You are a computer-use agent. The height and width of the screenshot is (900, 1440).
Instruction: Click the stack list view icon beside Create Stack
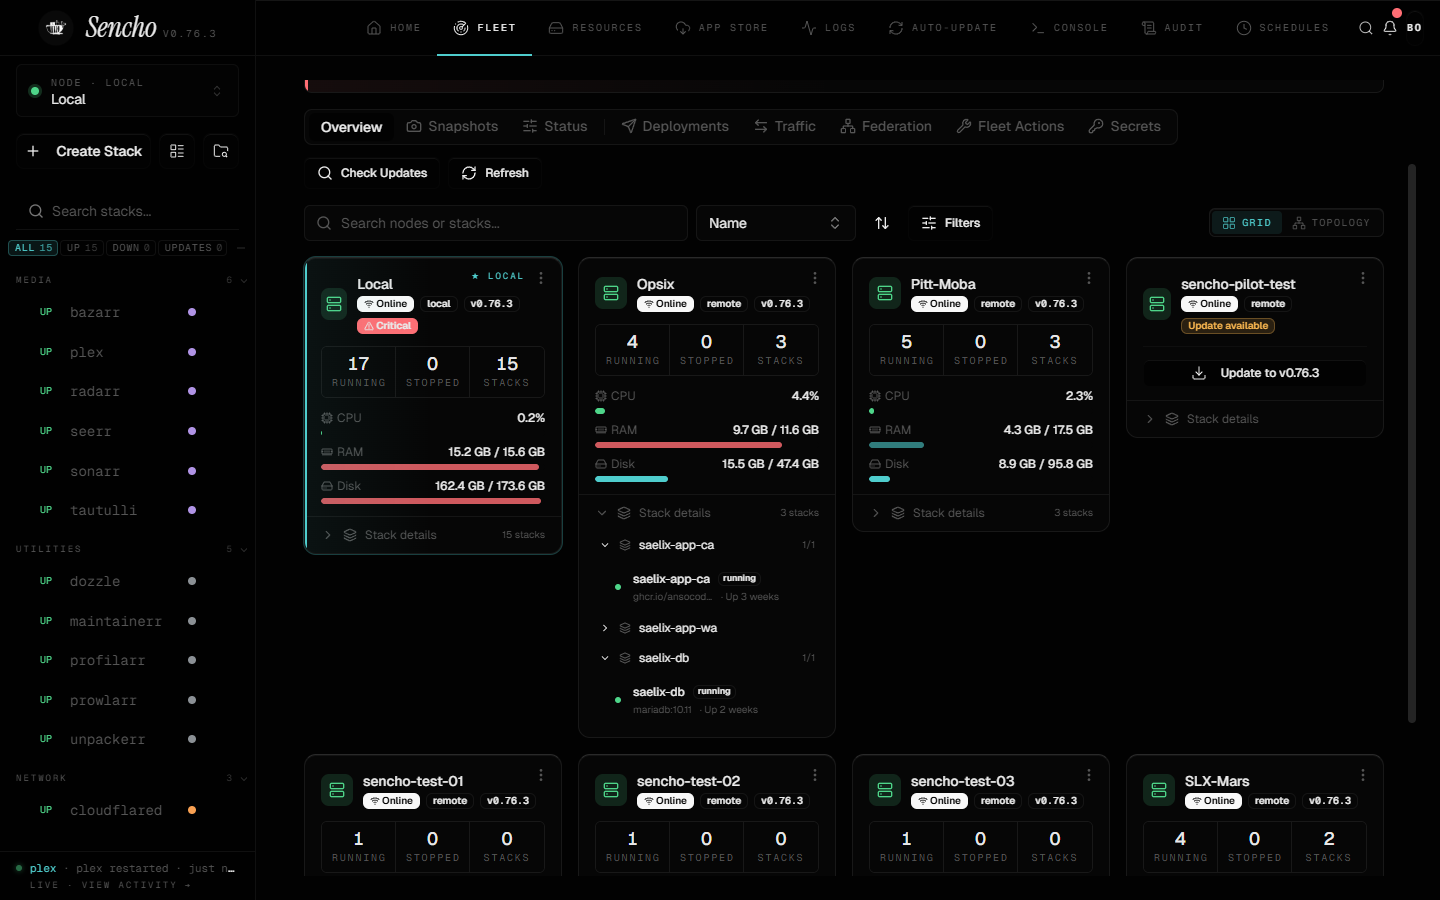coord(177,151)
